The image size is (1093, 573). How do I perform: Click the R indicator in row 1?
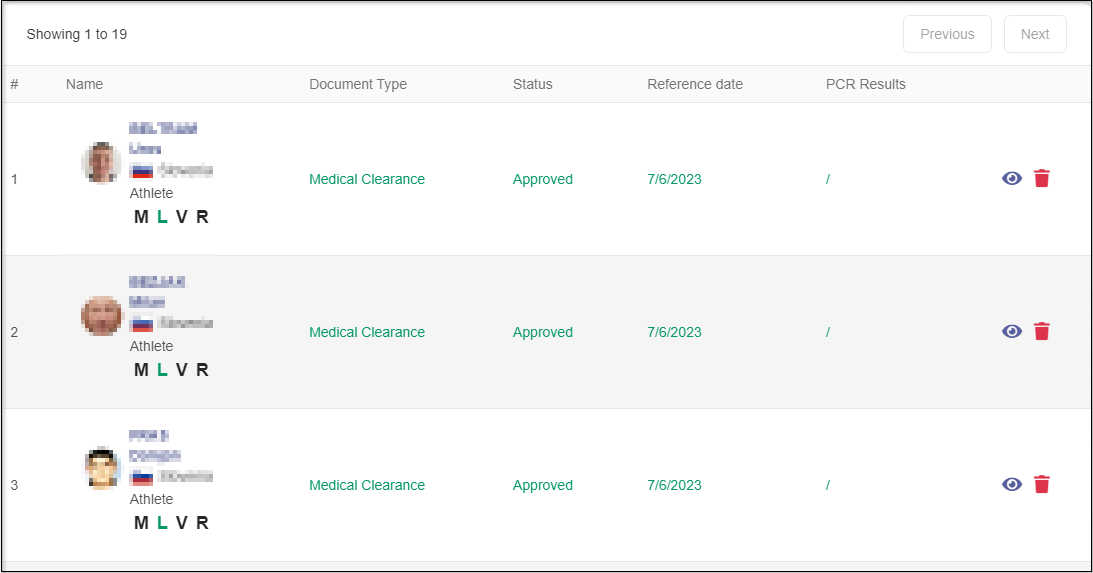coord(202,217)
